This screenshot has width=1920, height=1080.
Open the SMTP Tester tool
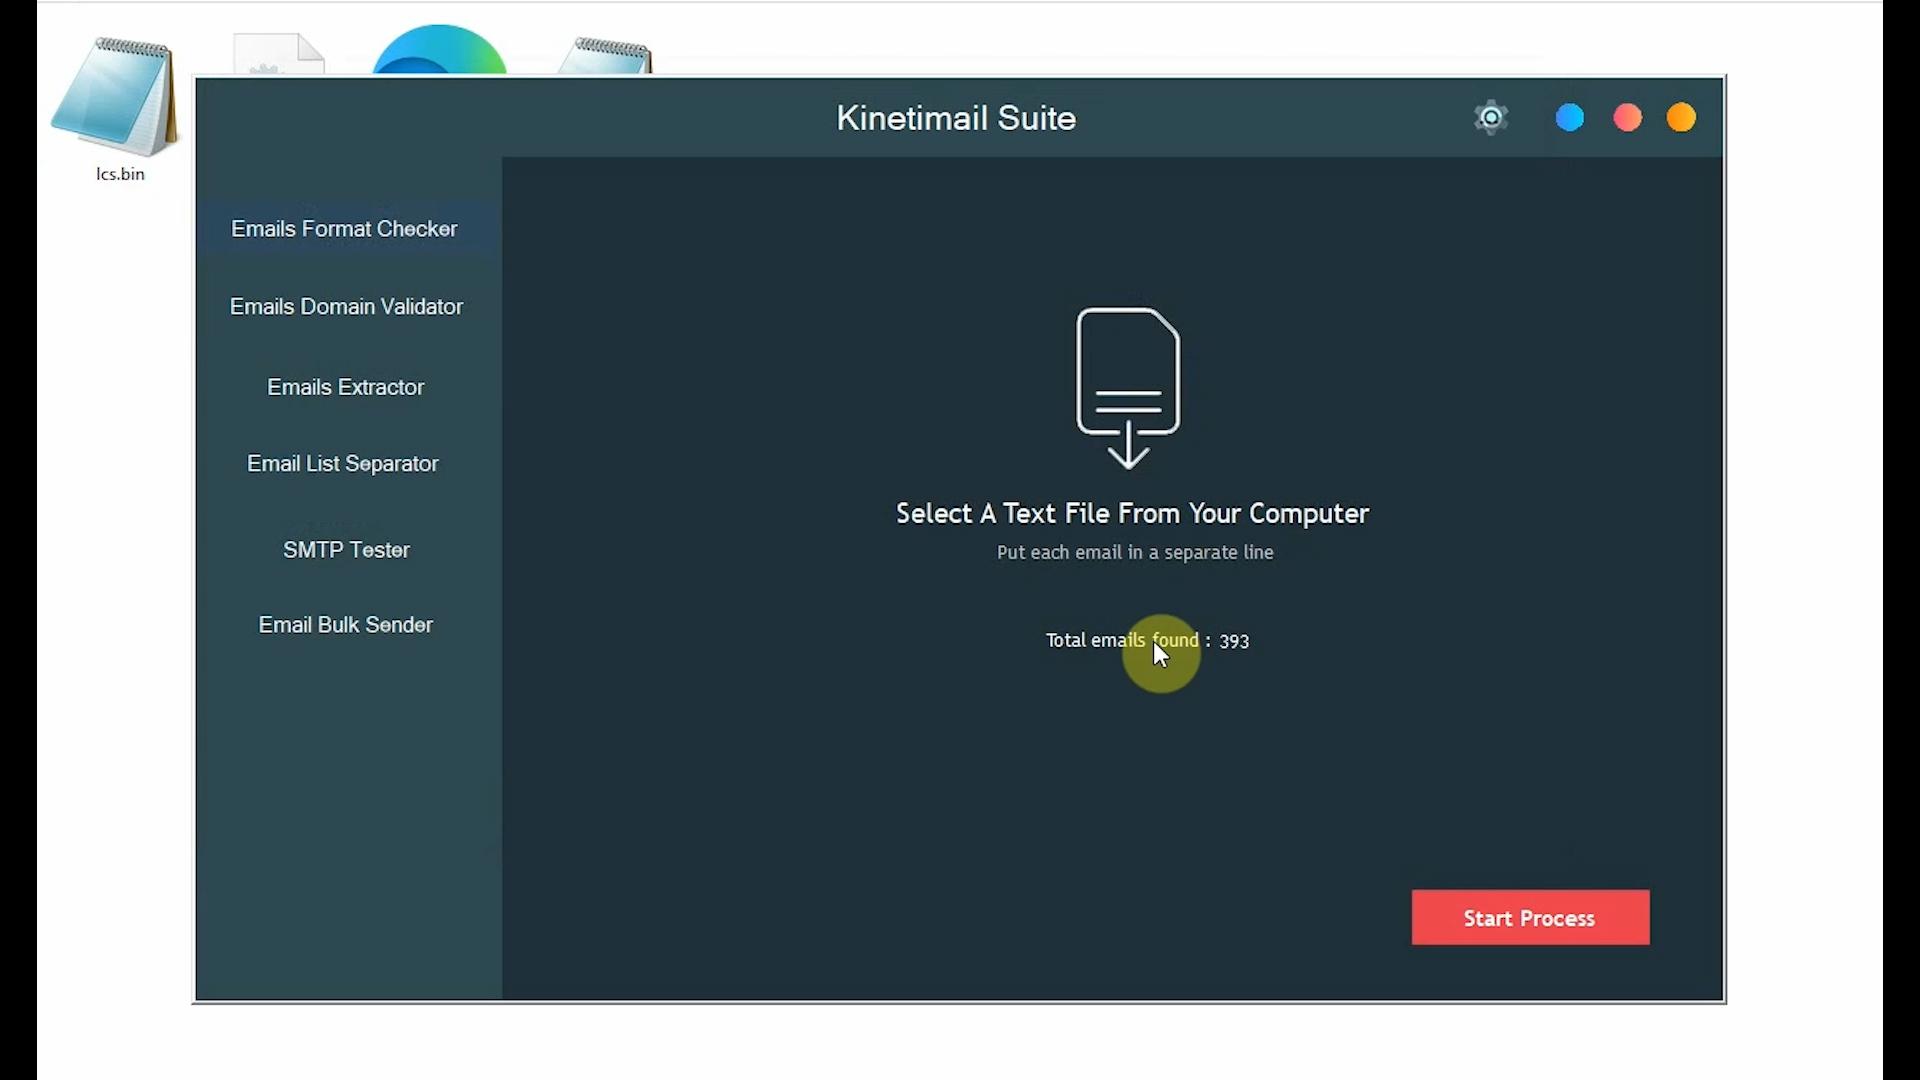pyautogui.click(x=346, y=550)
